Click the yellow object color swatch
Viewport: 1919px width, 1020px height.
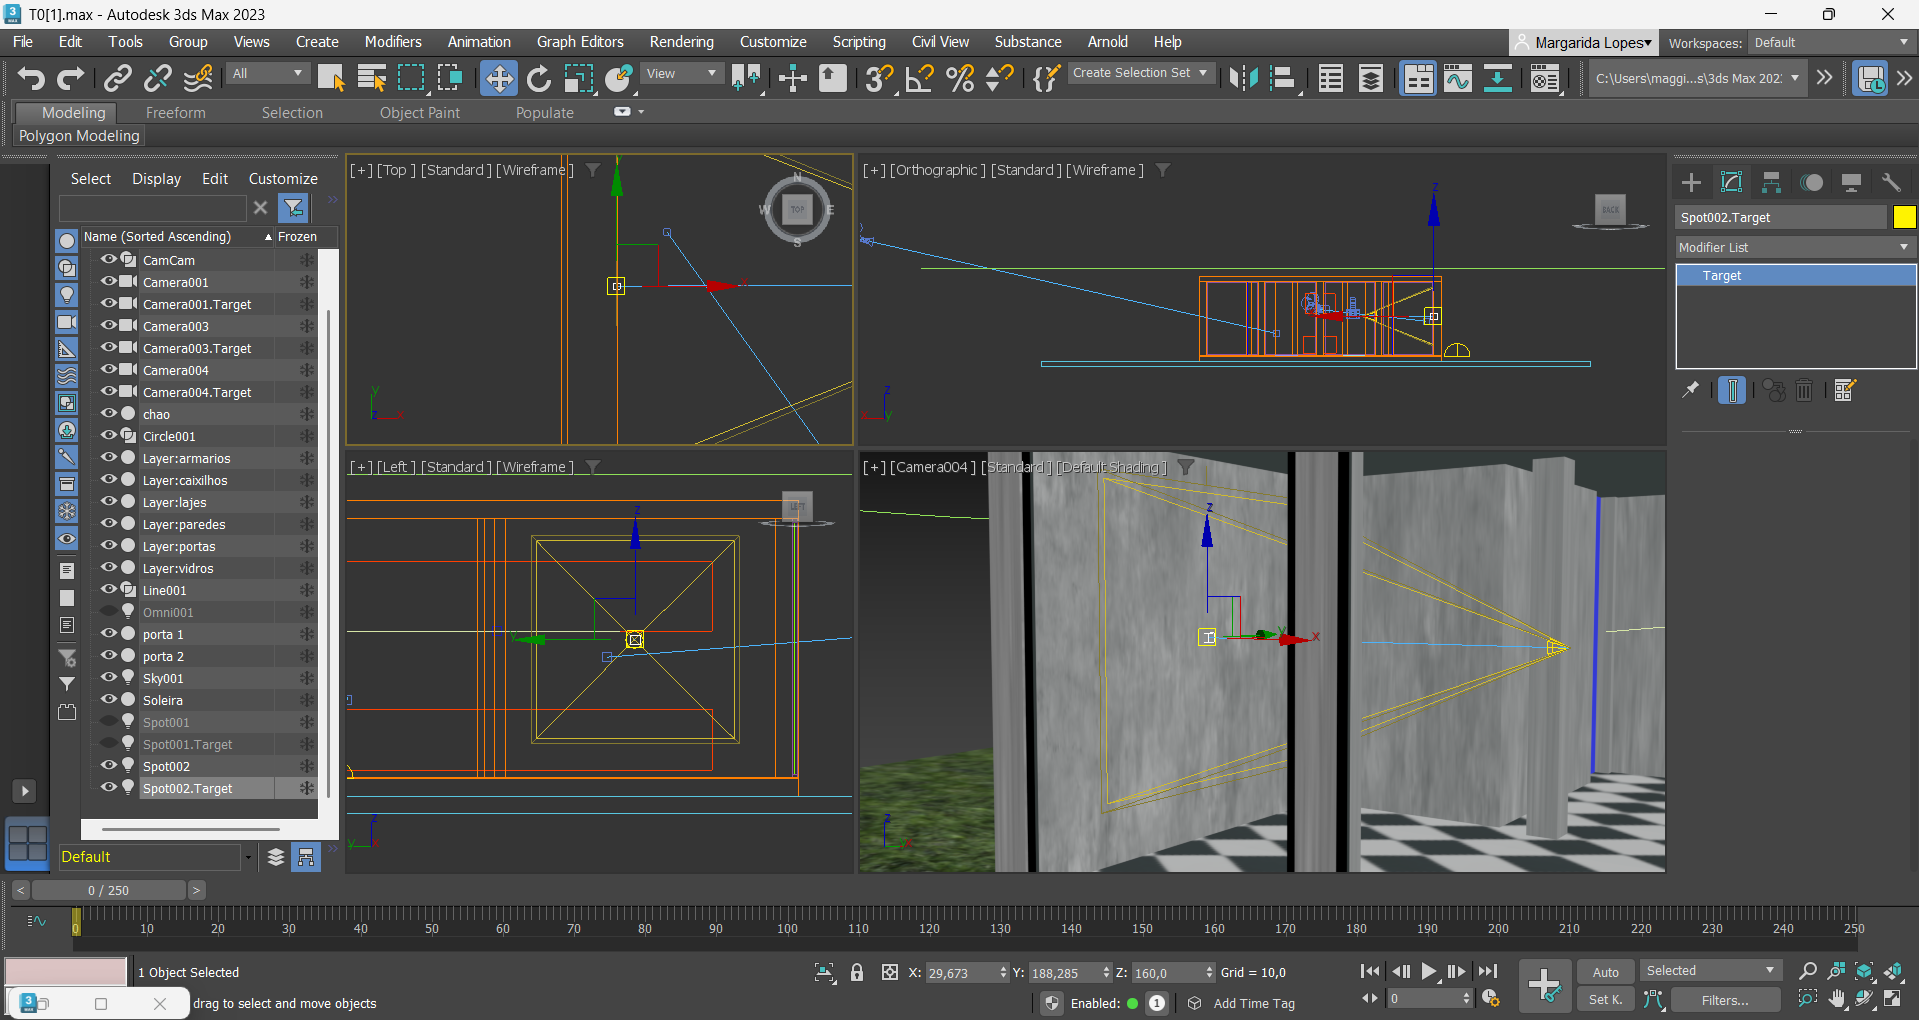pos(1904,217)
